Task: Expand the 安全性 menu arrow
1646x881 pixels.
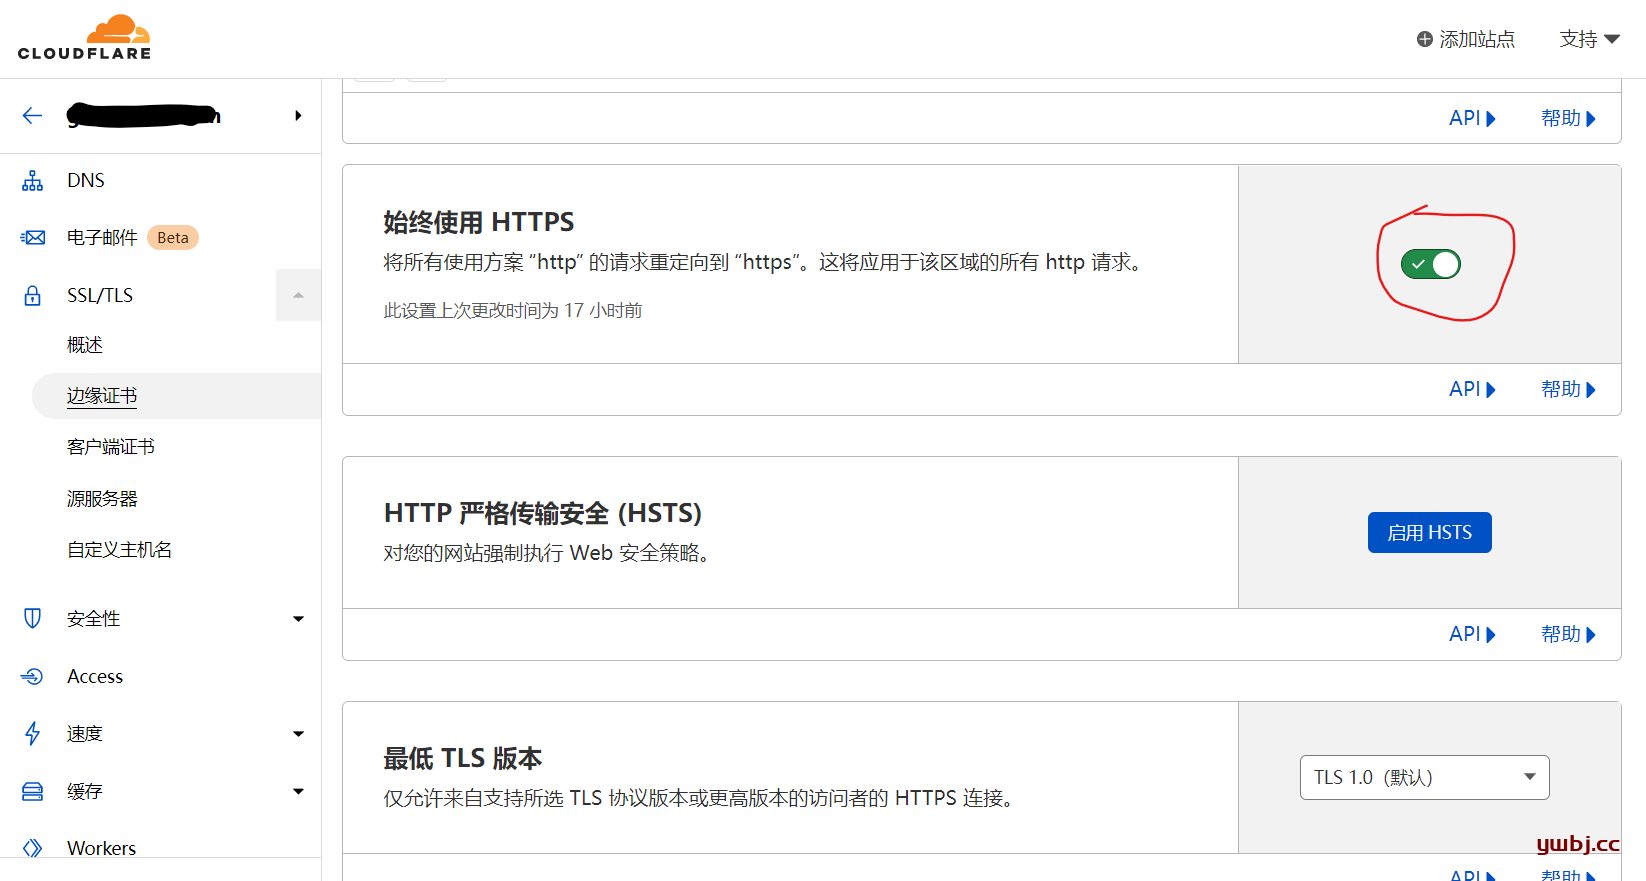Action: (298, 619)
